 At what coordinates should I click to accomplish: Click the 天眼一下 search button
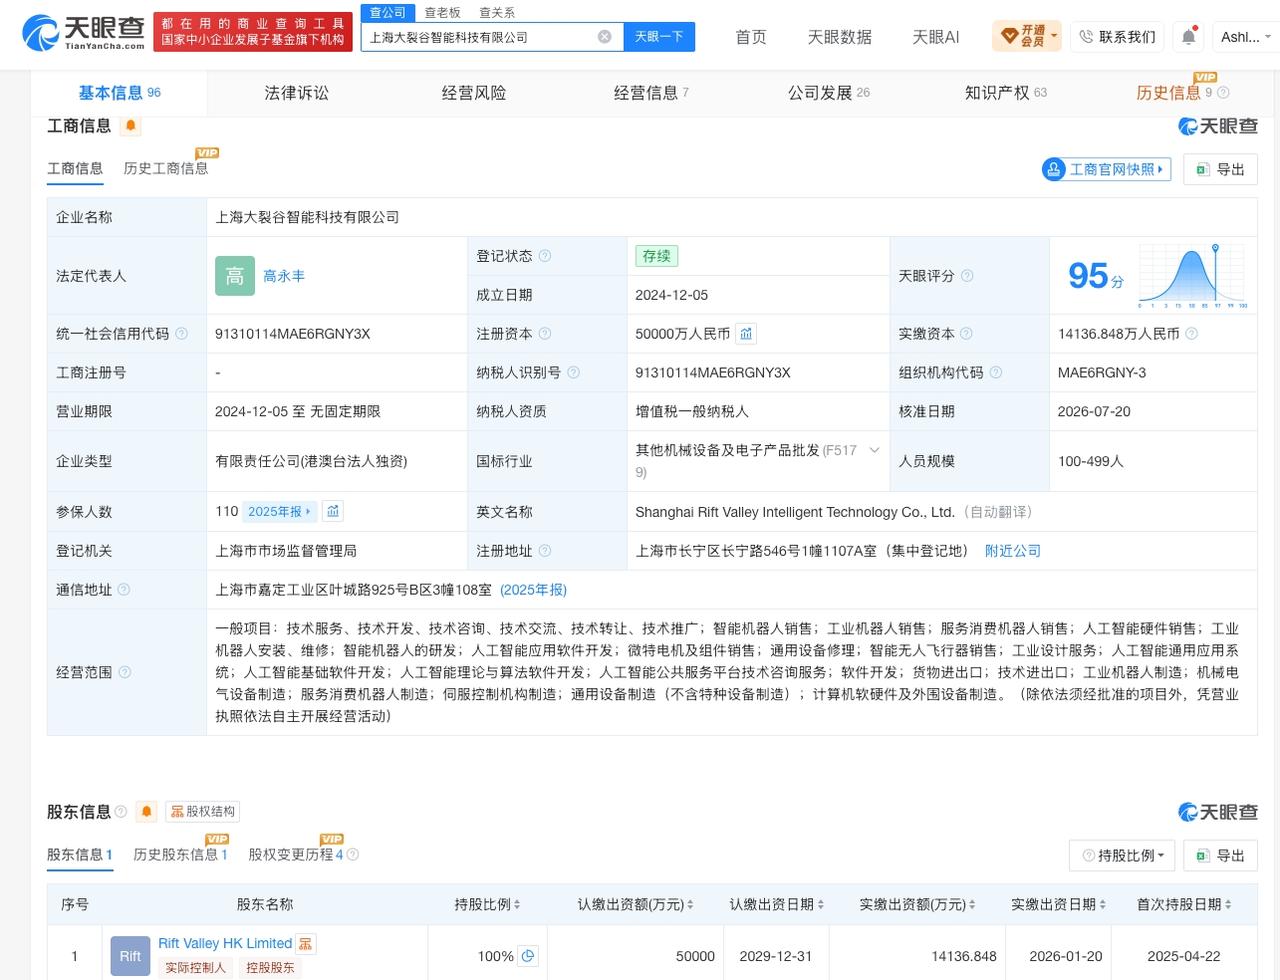tap(659, 37)
